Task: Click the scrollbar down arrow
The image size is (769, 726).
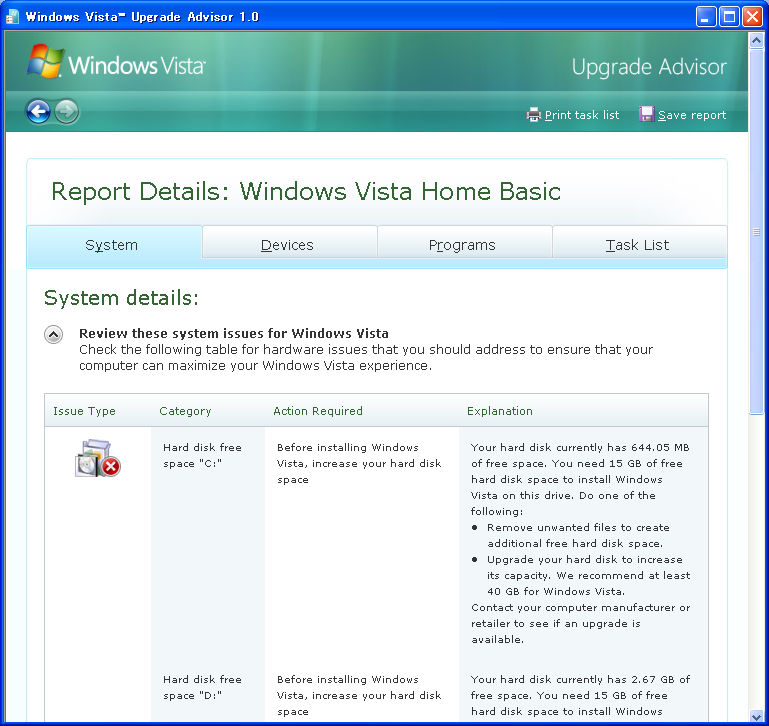Action: 756,716
